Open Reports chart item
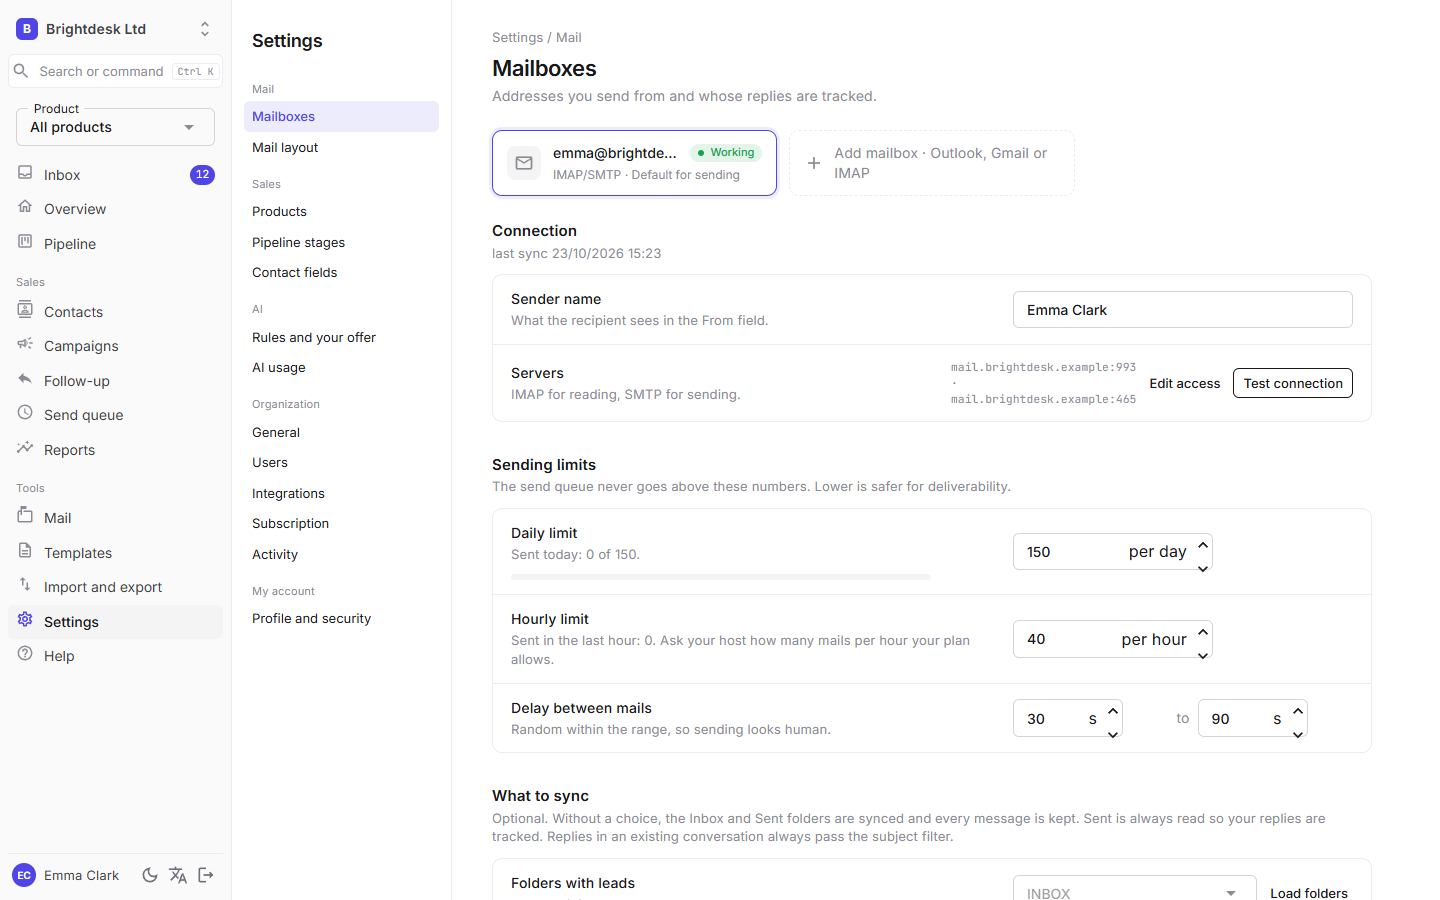 click(115, 450)
